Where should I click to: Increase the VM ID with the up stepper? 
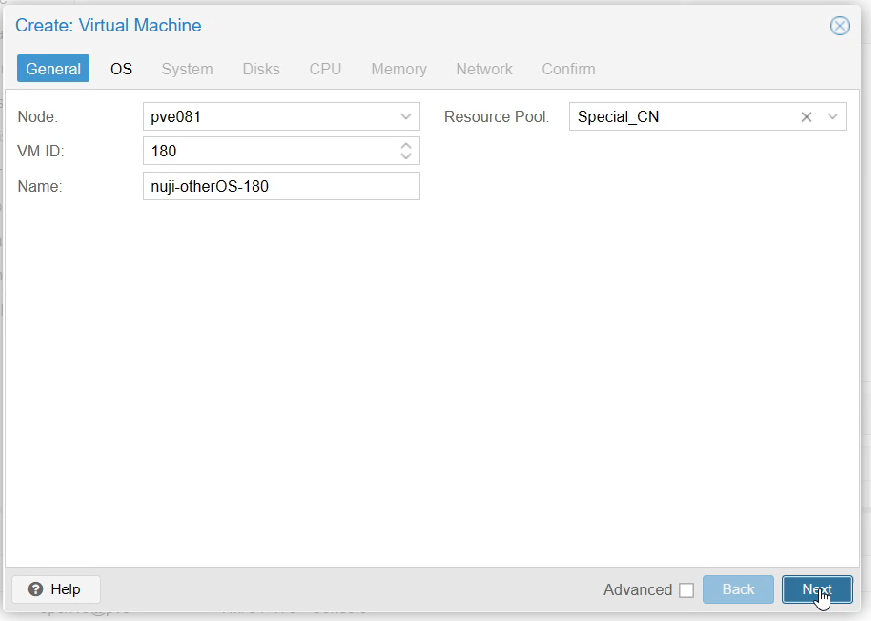click(406, 146)
